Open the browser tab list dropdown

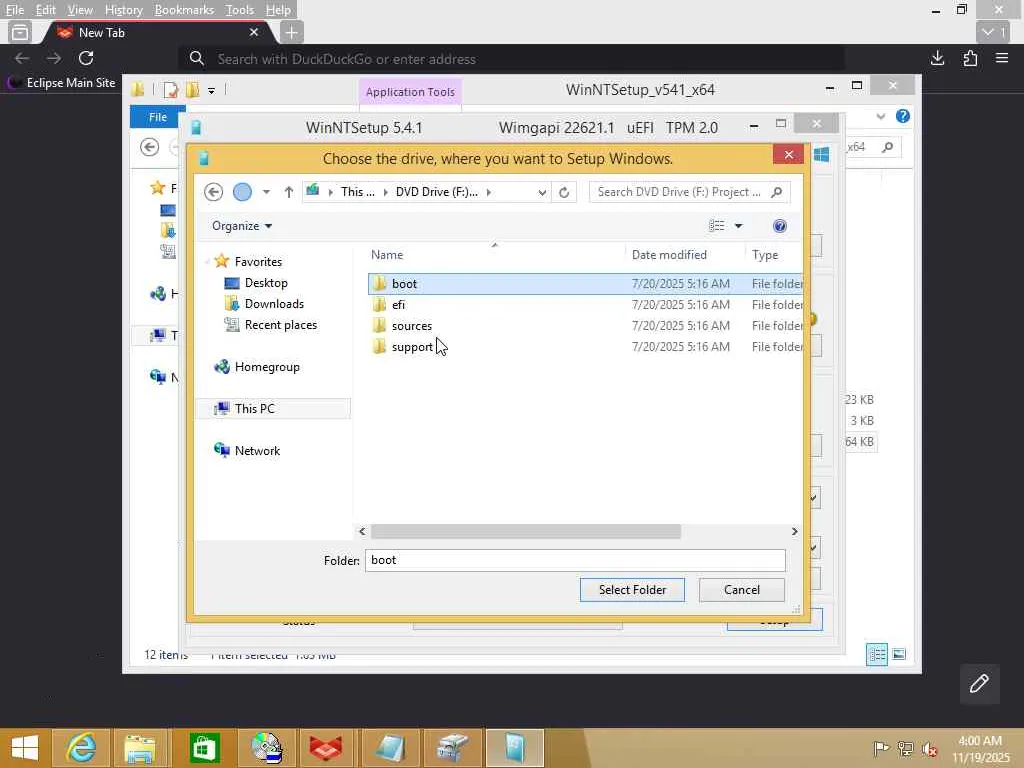coord(993,32)
